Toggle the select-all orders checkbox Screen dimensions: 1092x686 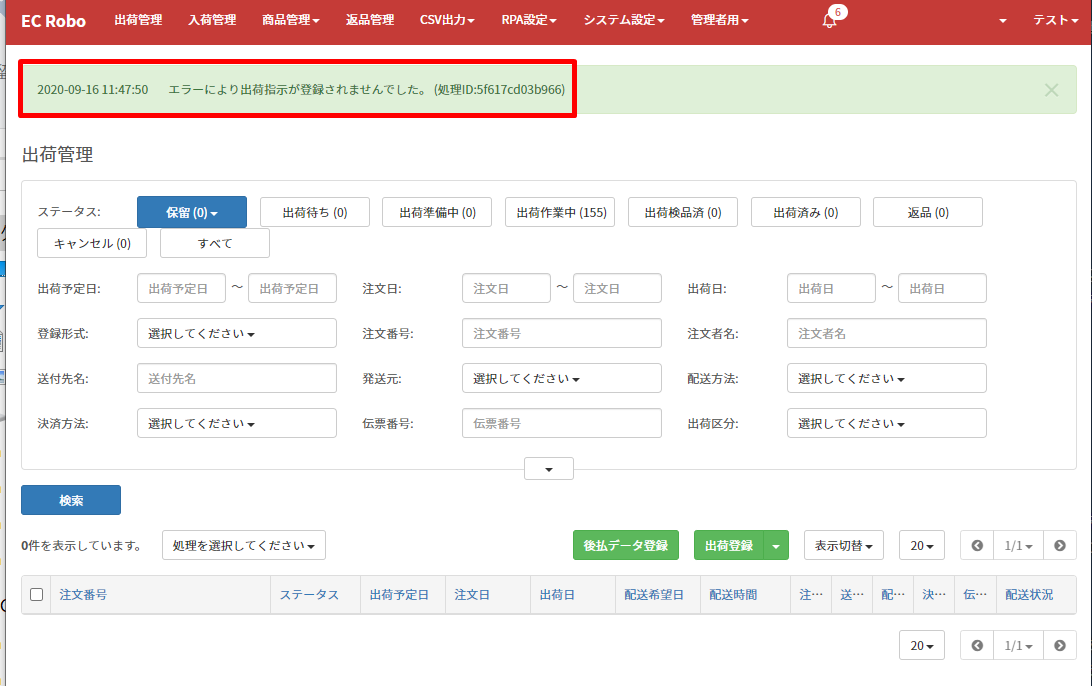pyautogui.click(x=36, y=594)
